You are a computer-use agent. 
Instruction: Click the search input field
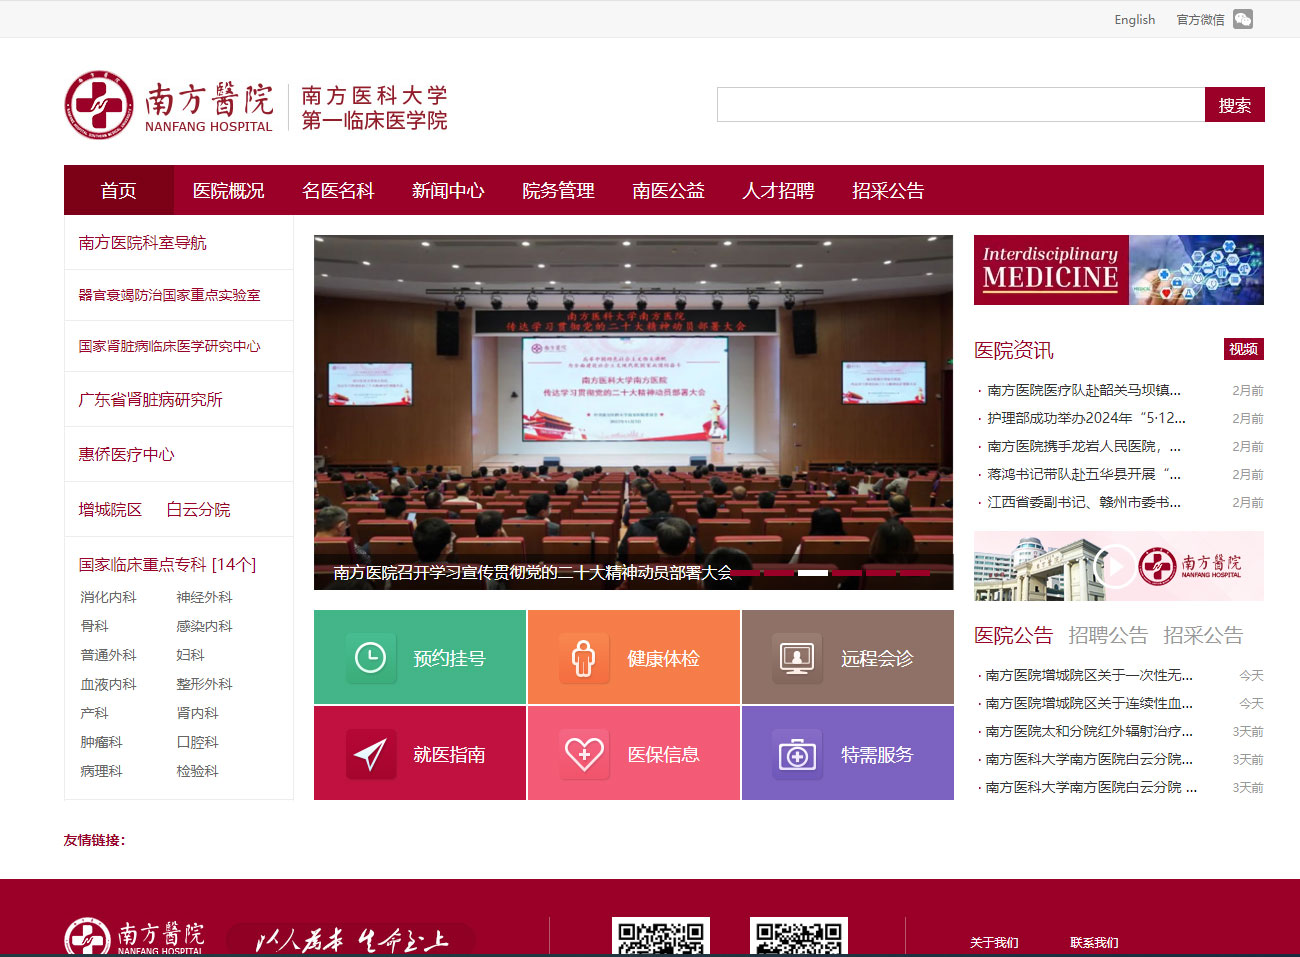(x=961, y=105)
